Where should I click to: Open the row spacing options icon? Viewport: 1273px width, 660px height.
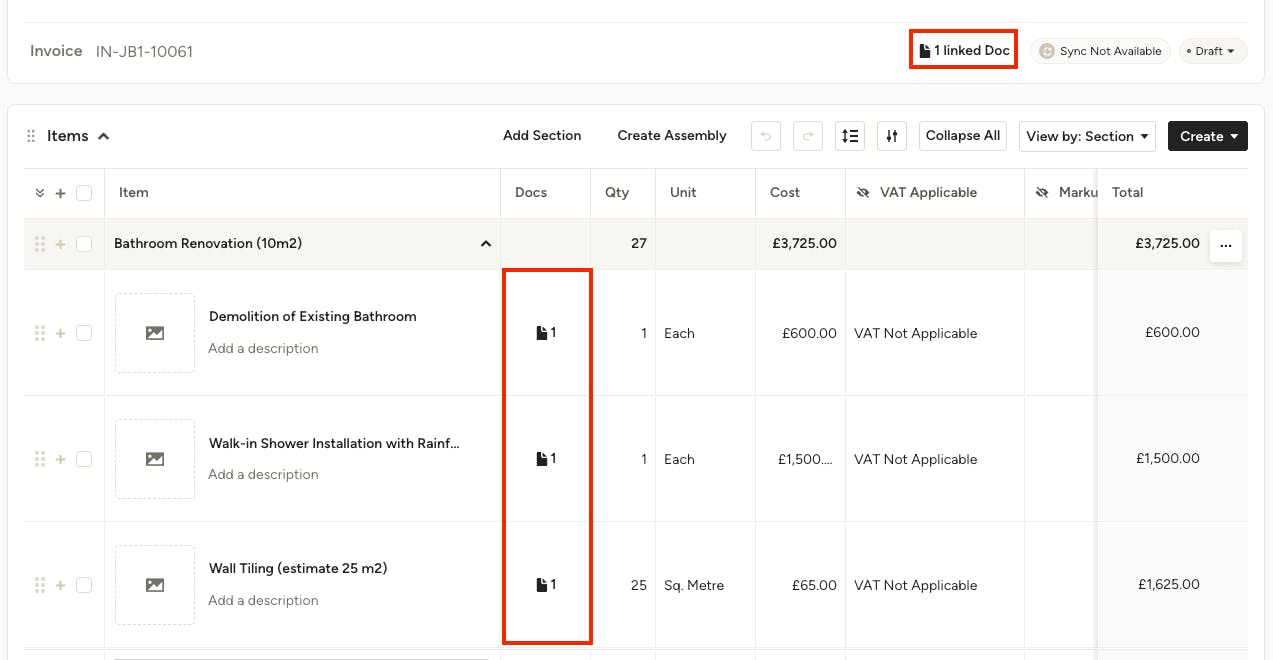click(850, 136)
